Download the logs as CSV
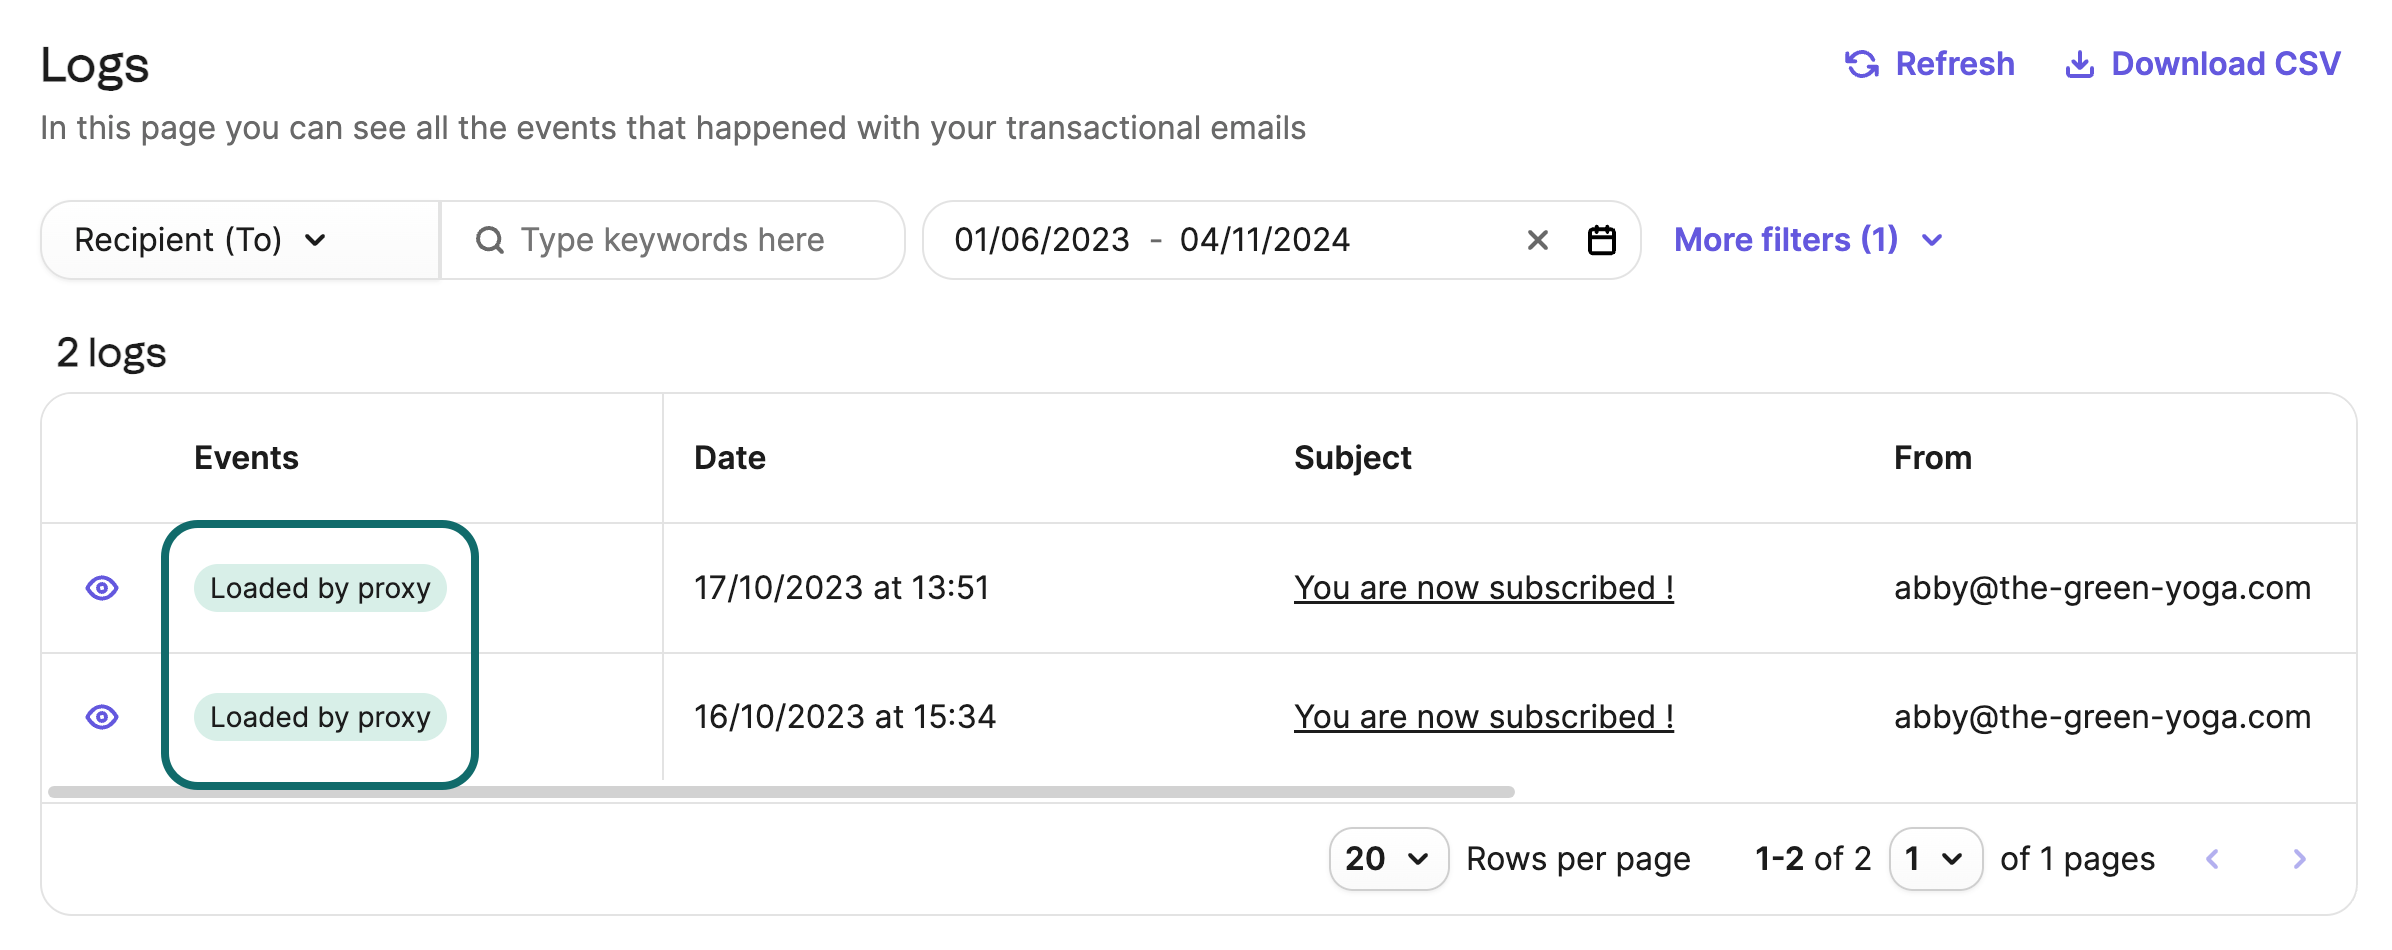The image size is (2392, 950). [x=2202, y=64]
